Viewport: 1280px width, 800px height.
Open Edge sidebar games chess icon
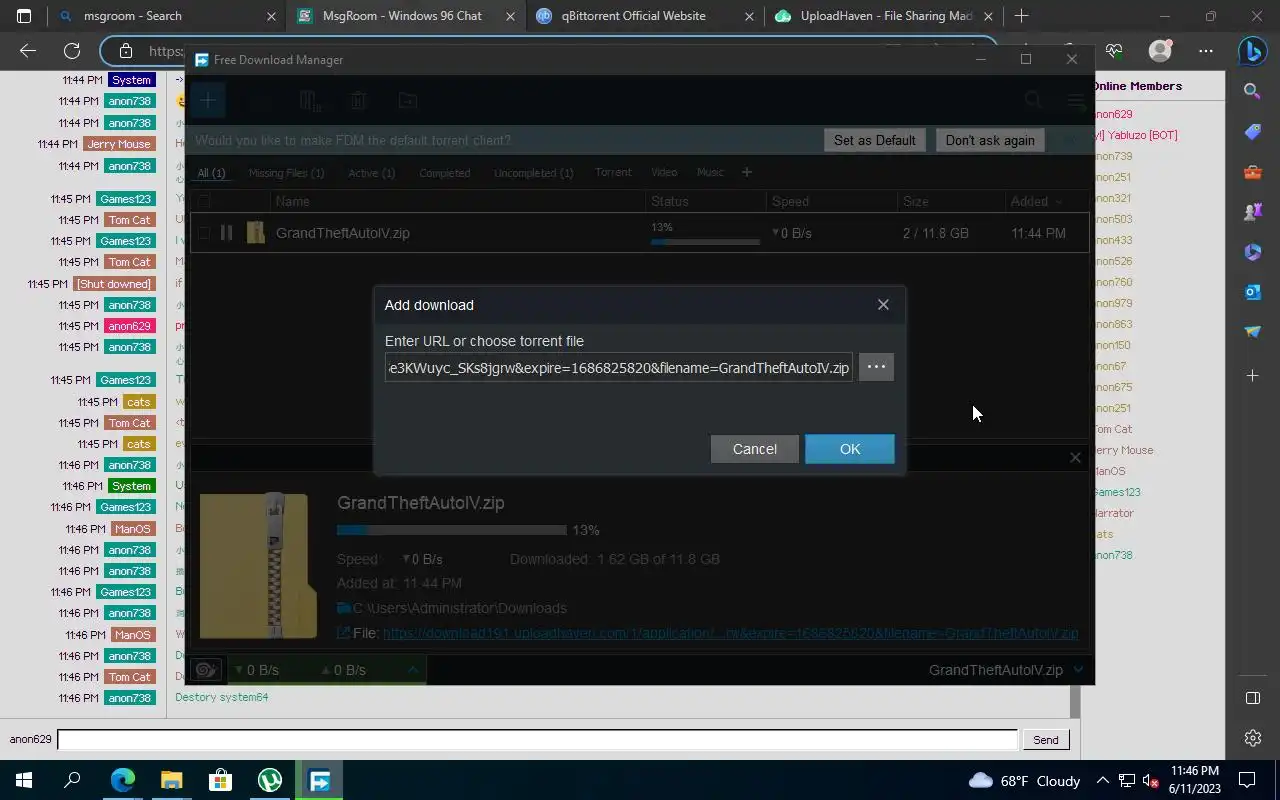coord(1252,212)
